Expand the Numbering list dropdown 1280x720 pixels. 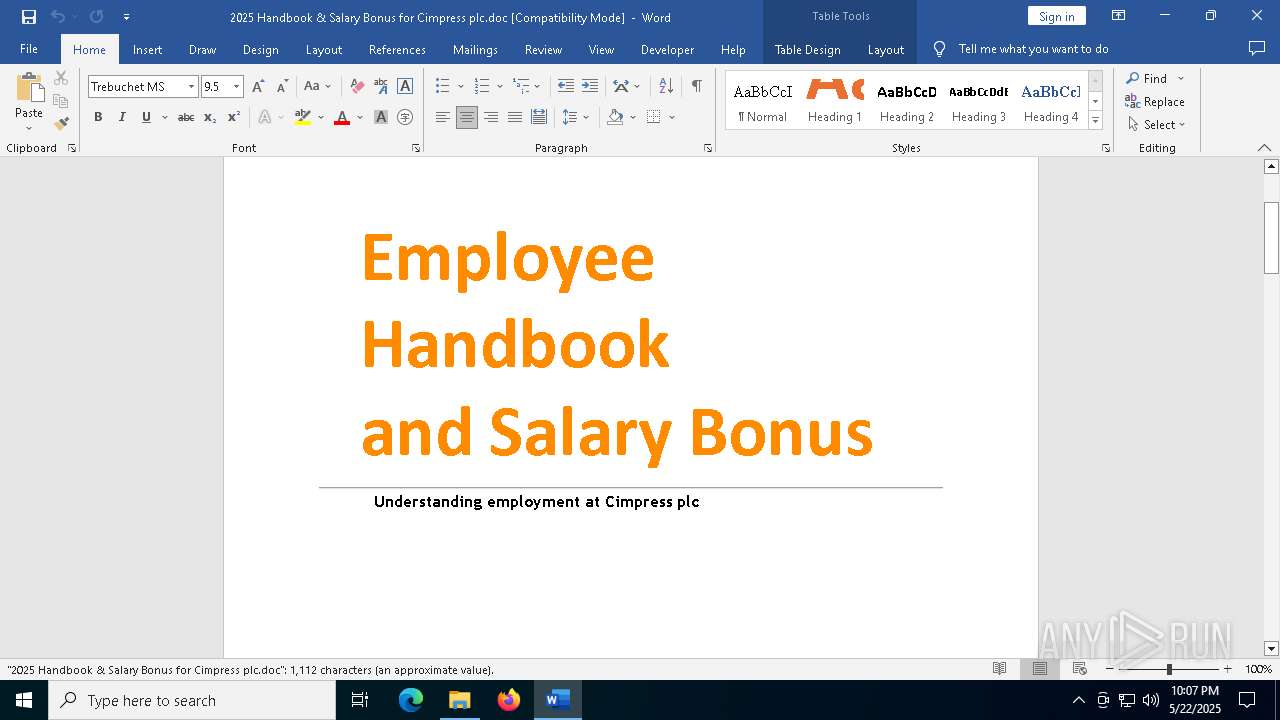pos(499,86)
